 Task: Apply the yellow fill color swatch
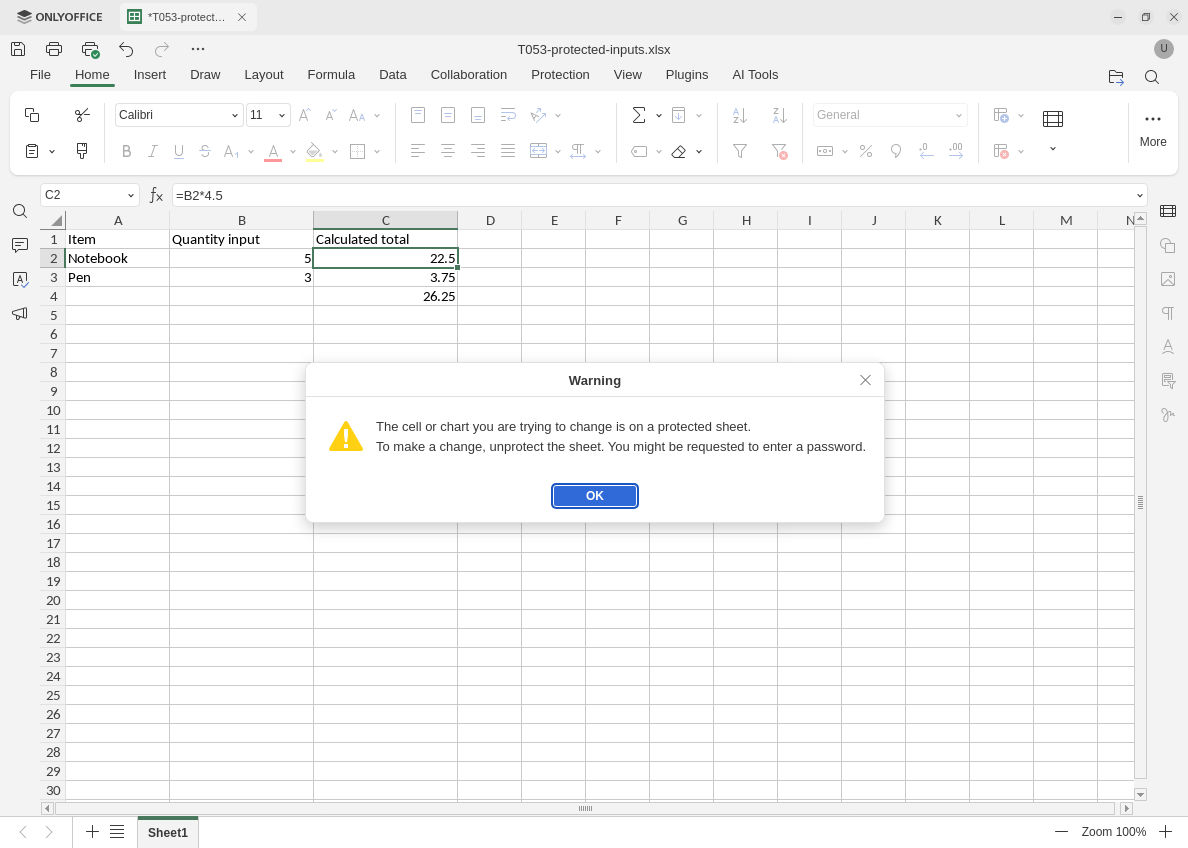pos(314,152)
